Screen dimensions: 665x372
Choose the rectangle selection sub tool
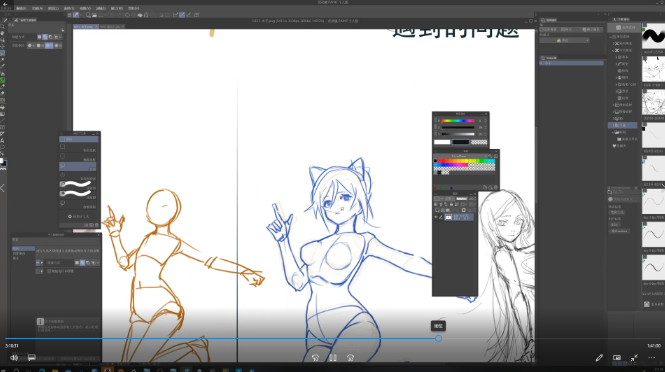pyautogui.click(x=78, y=147)
